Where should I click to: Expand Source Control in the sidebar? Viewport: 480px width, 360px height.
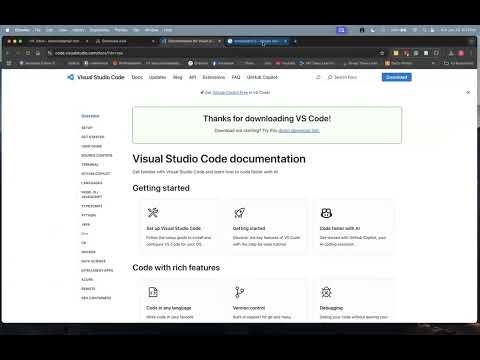(x=97, y=155)
